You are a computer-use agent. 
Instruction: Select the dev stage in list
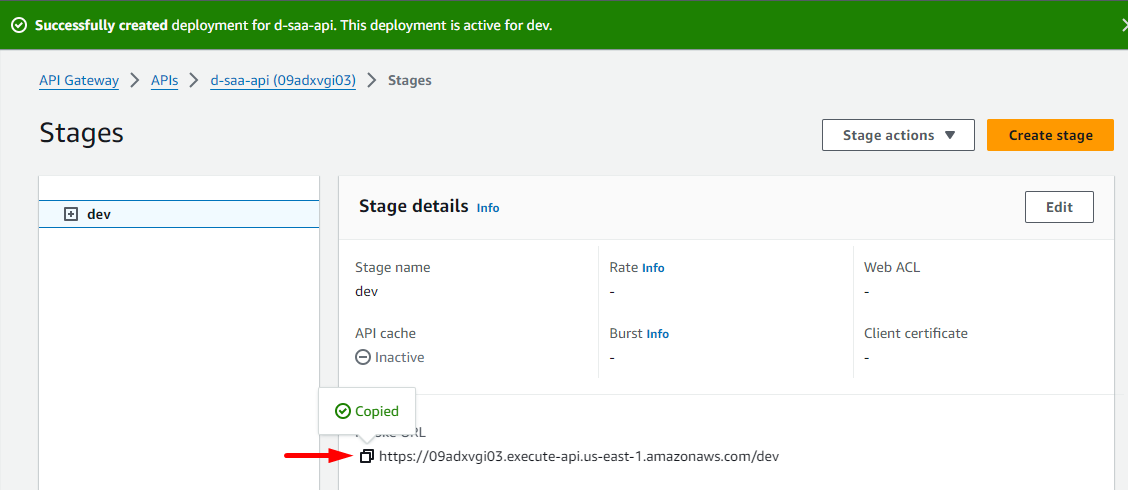click(x=99, y=214)
